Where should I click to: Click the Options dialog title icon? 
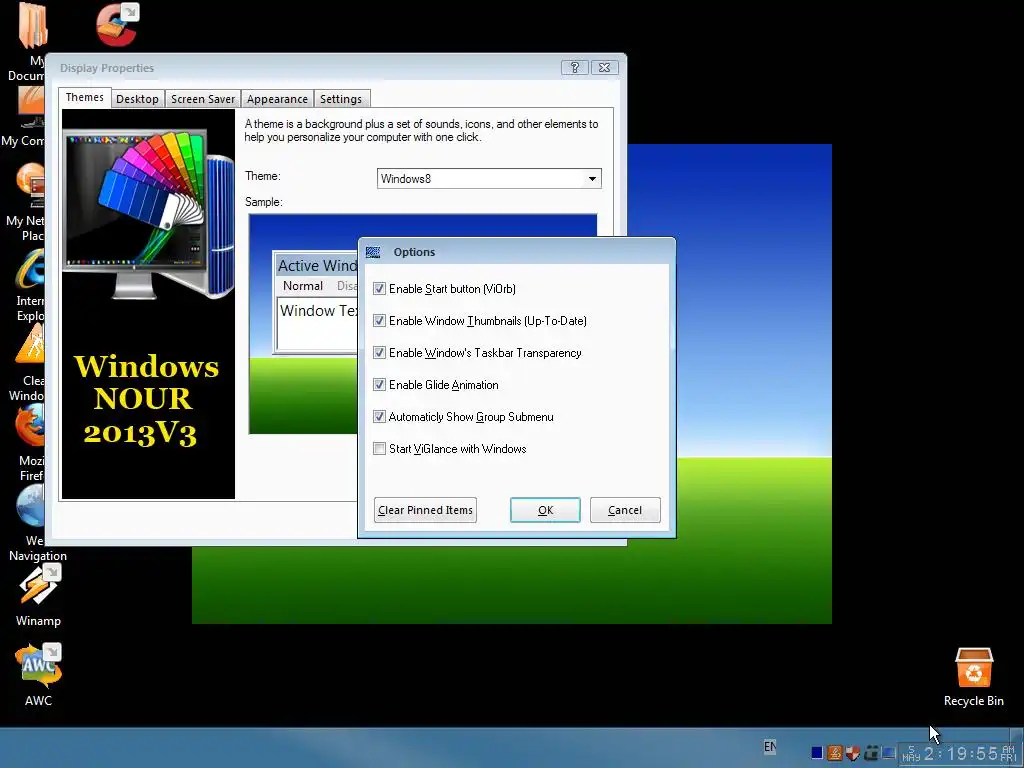pyautogui.click(x=373, y=252)
